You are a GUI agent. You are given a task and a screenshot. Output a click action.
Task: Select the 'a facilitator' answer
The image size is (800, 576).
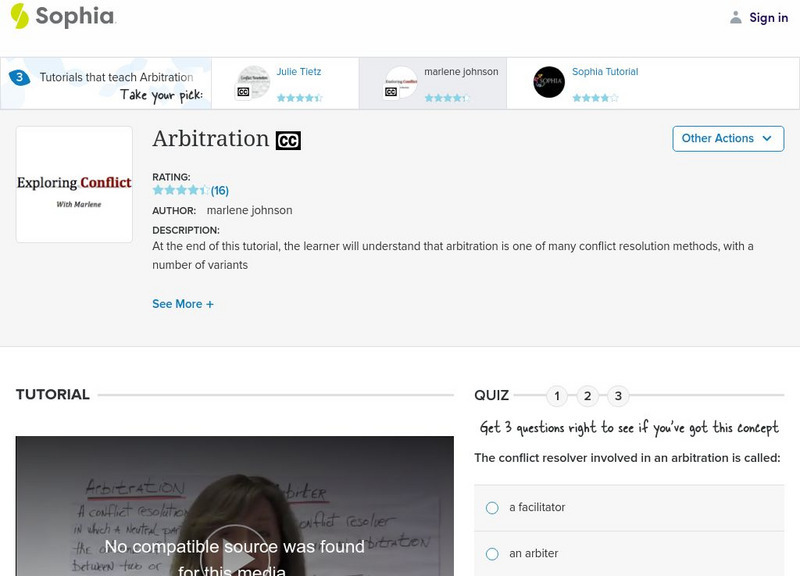coord(491,508)
